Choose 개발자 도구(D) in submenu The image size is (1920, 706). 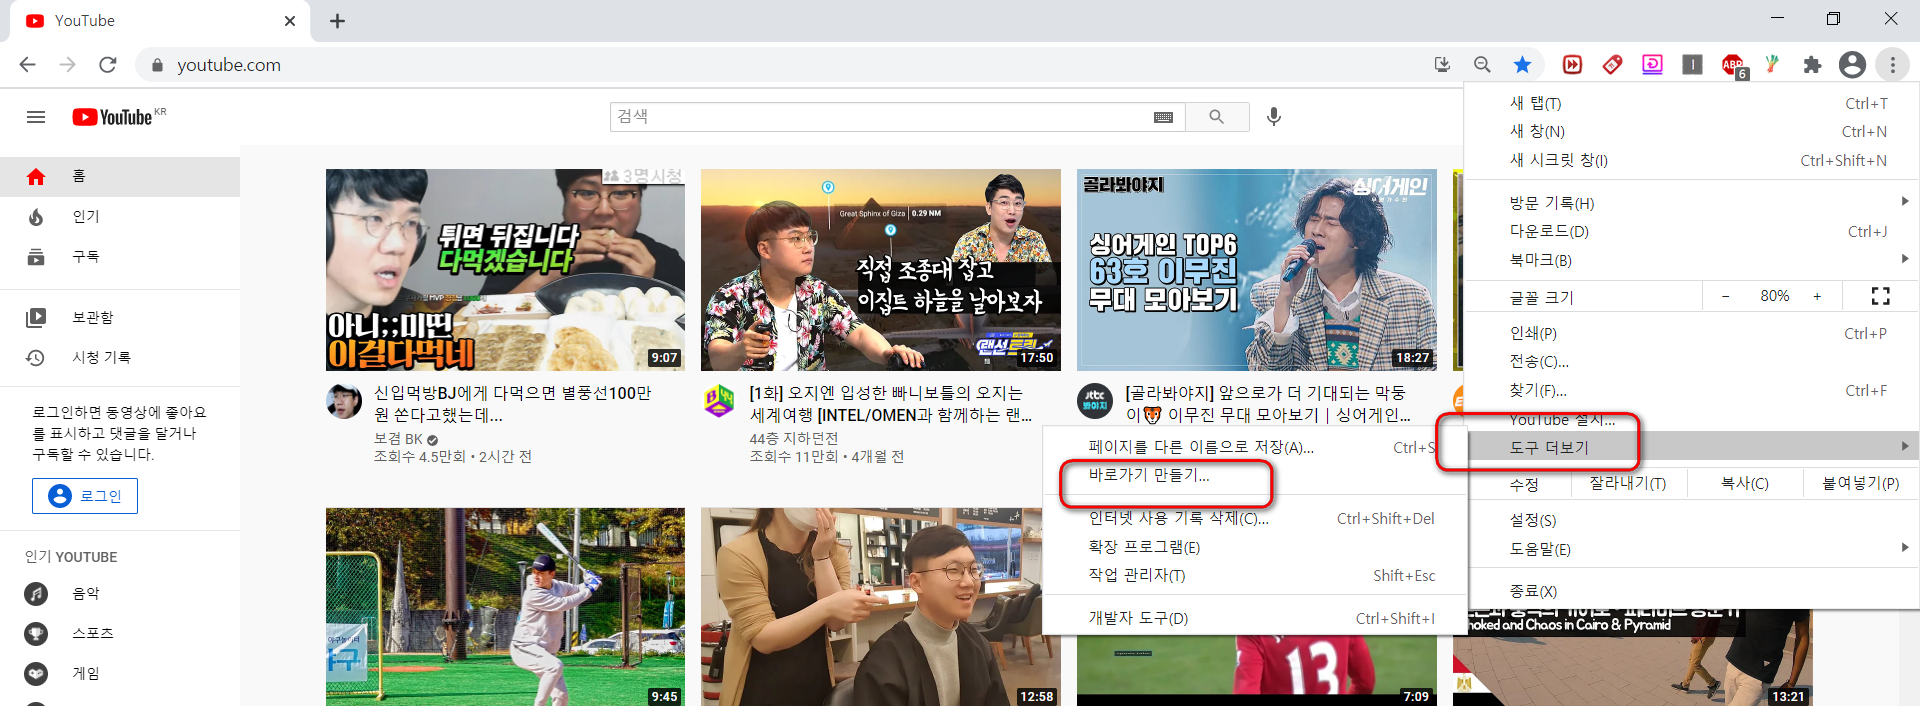[1254, 618]
